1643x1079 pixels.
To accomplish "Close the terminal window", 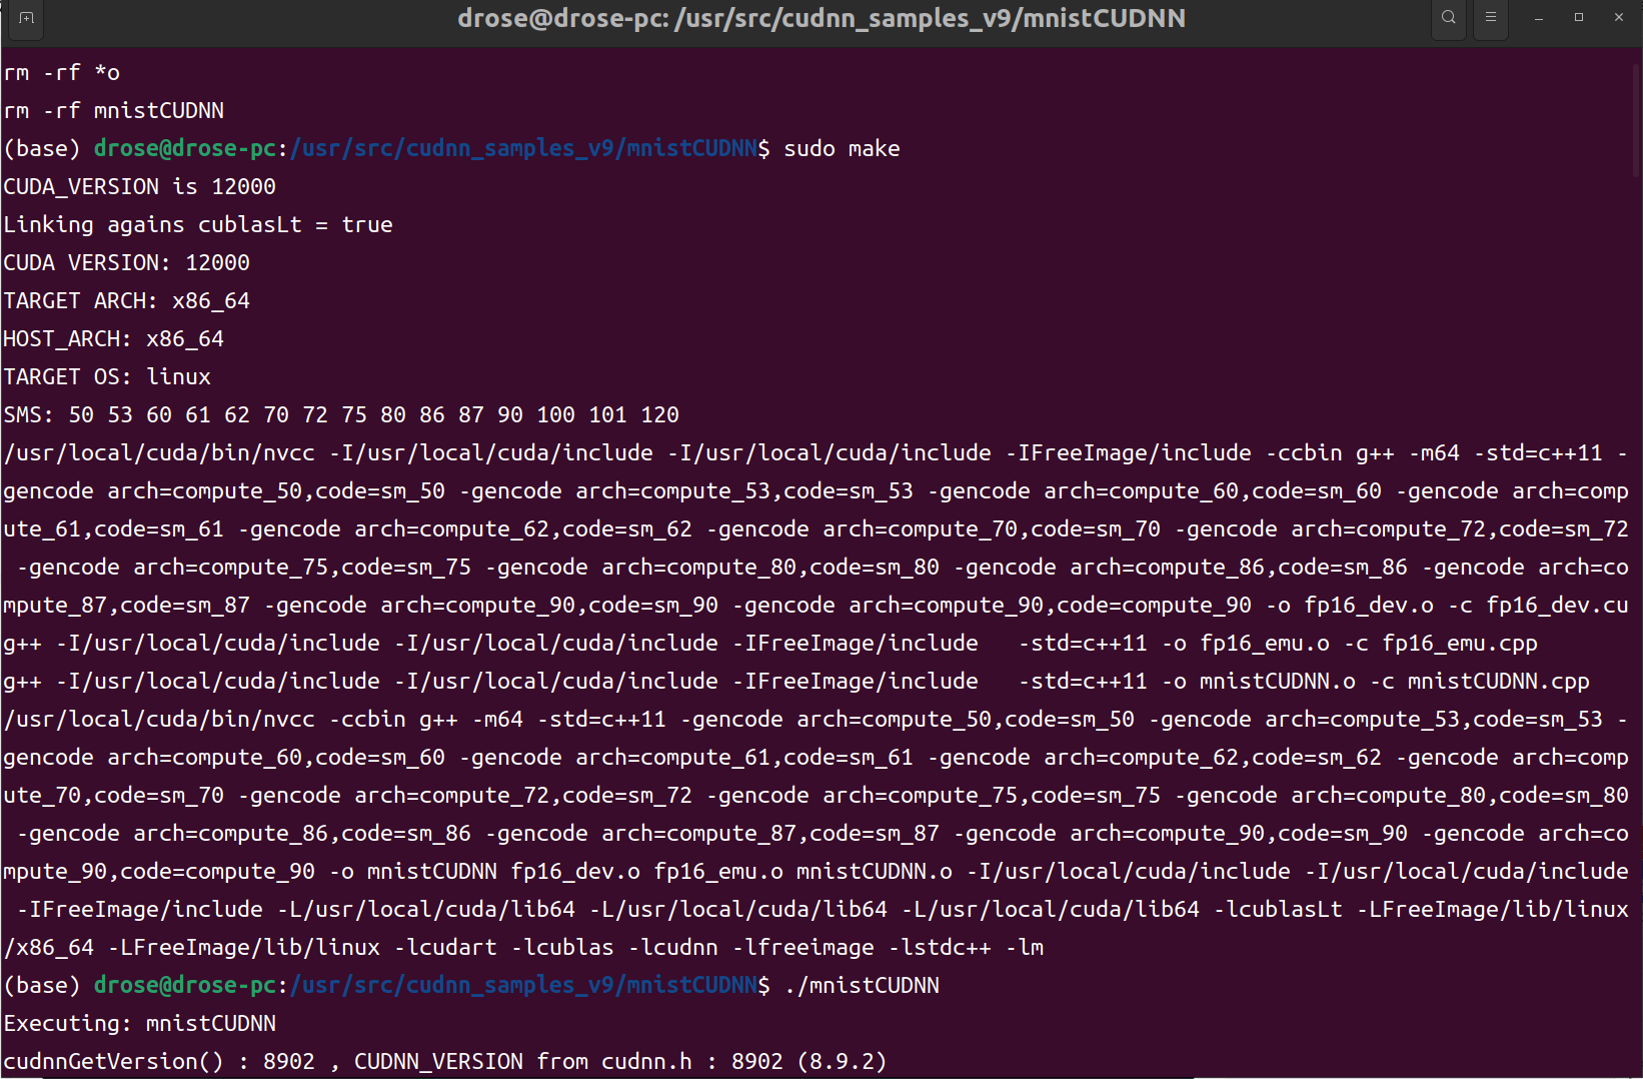I will [1619, 18].
